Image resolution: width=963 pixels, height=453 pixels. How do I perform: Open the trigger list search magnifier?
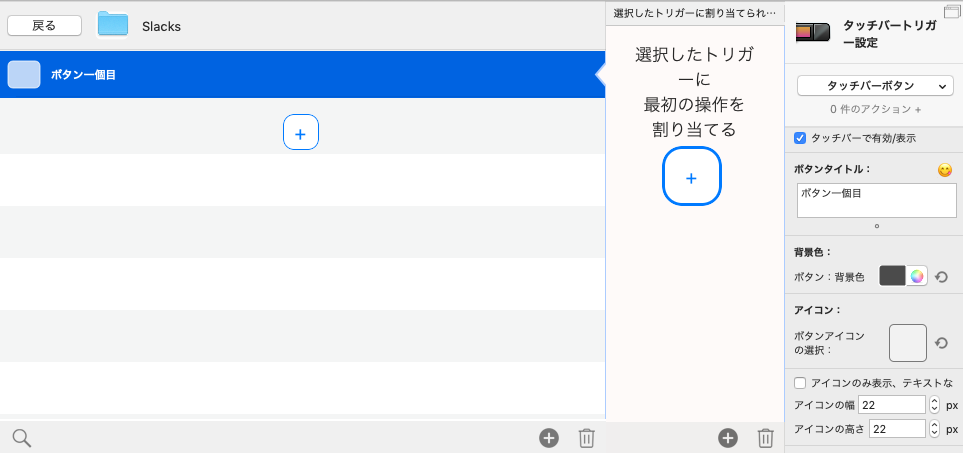21,438
